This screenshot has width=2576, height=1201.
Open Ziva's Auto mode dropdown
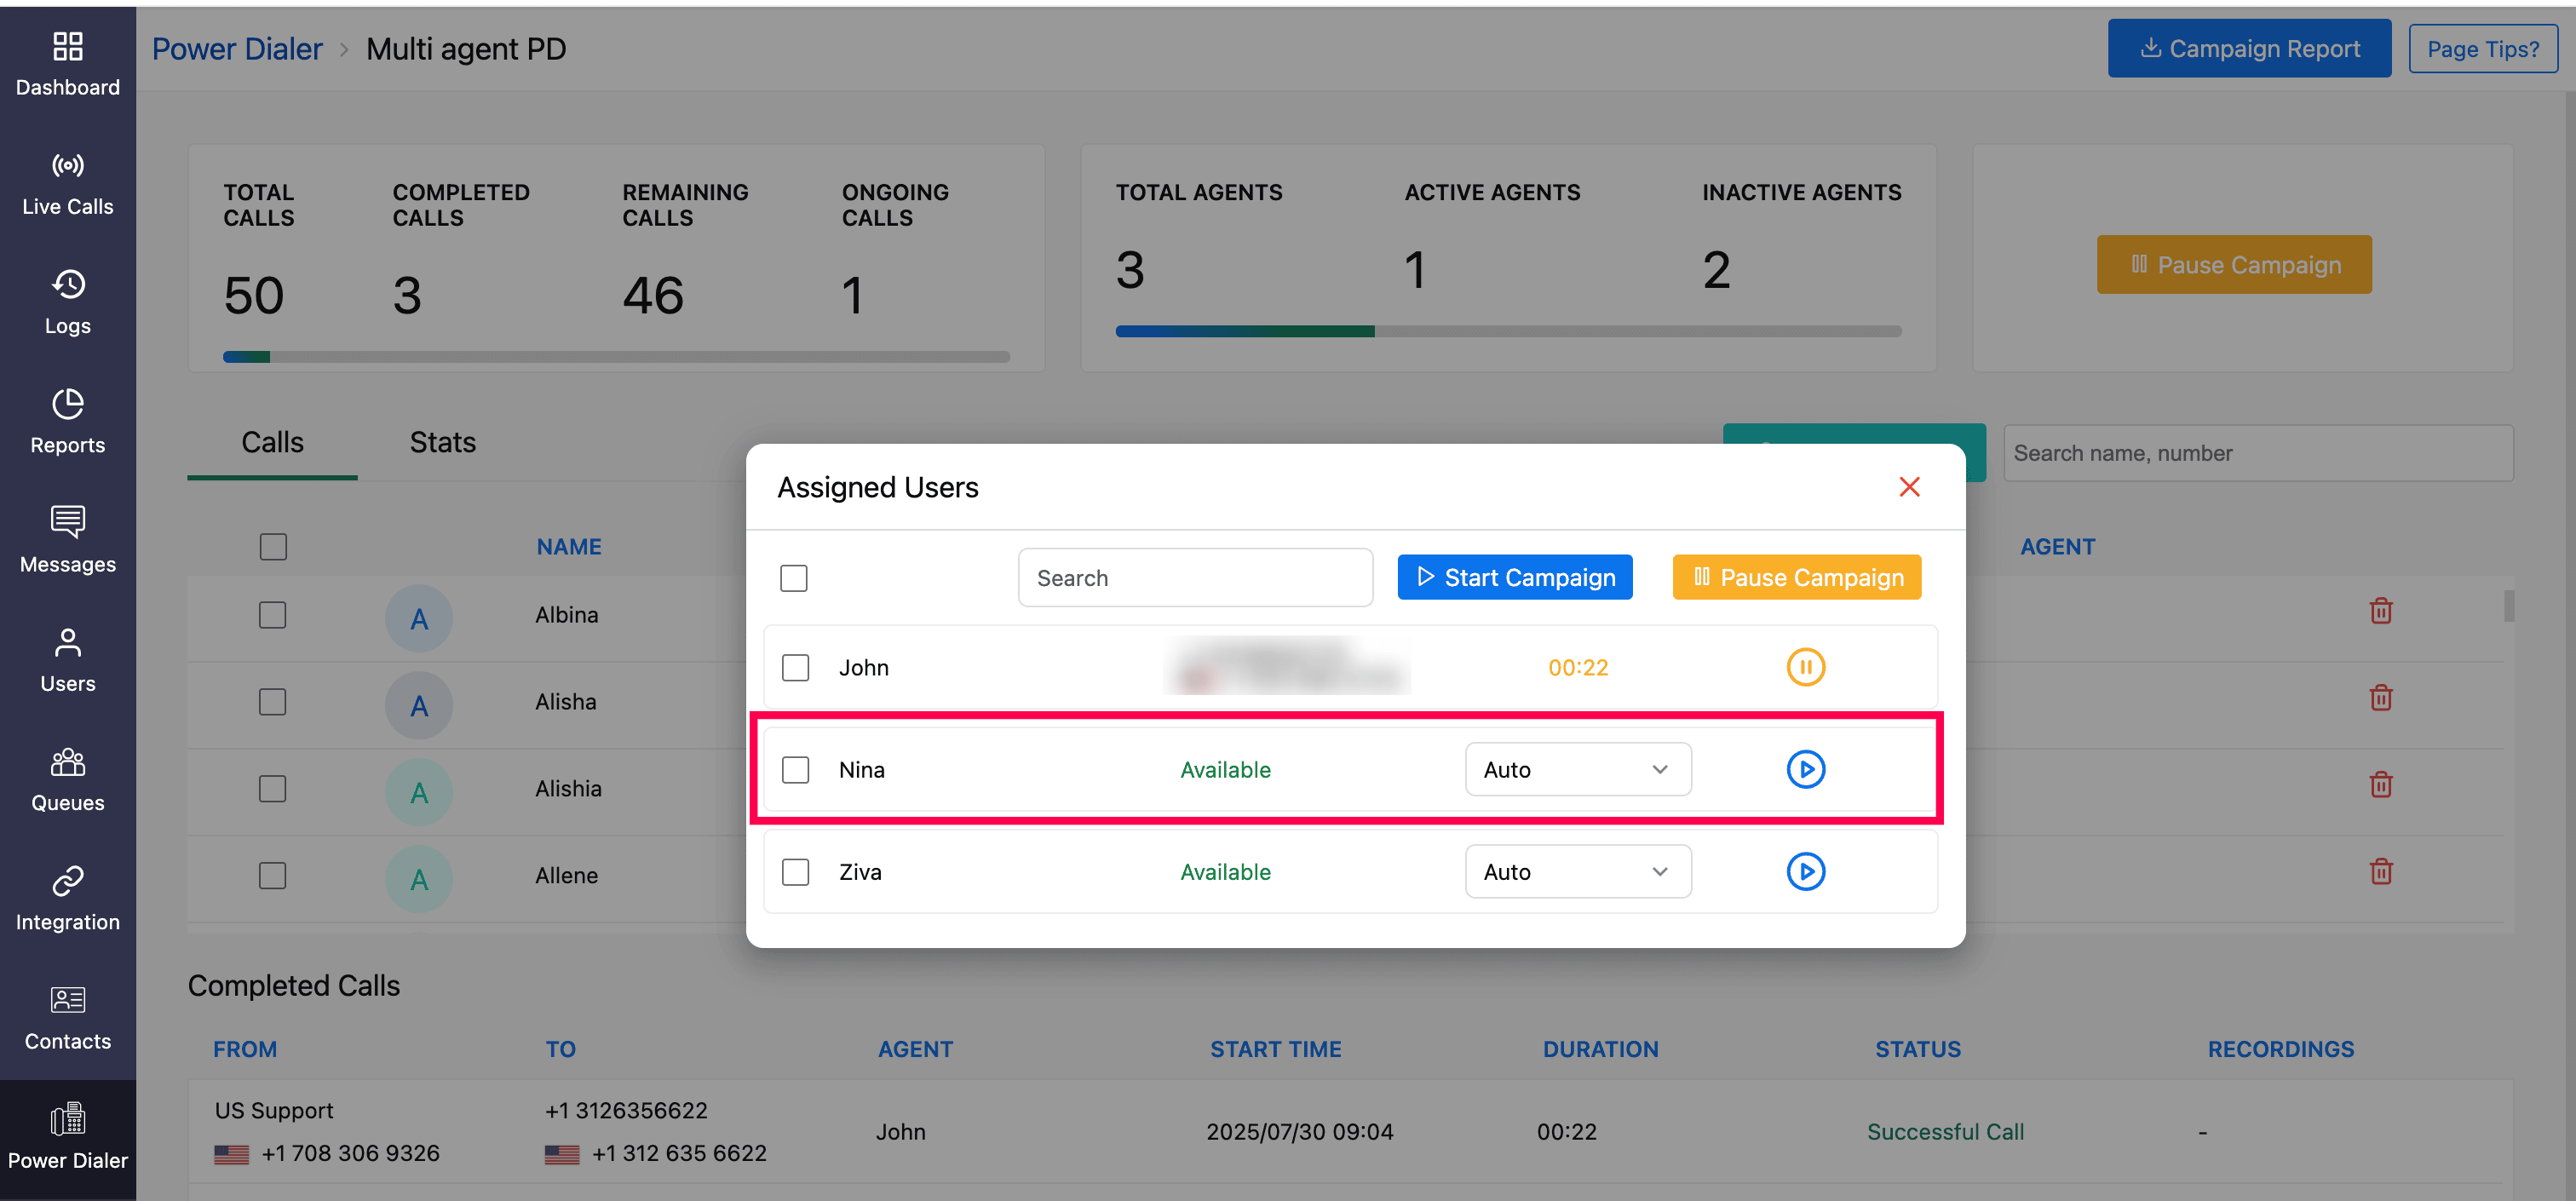[1577, 871]
